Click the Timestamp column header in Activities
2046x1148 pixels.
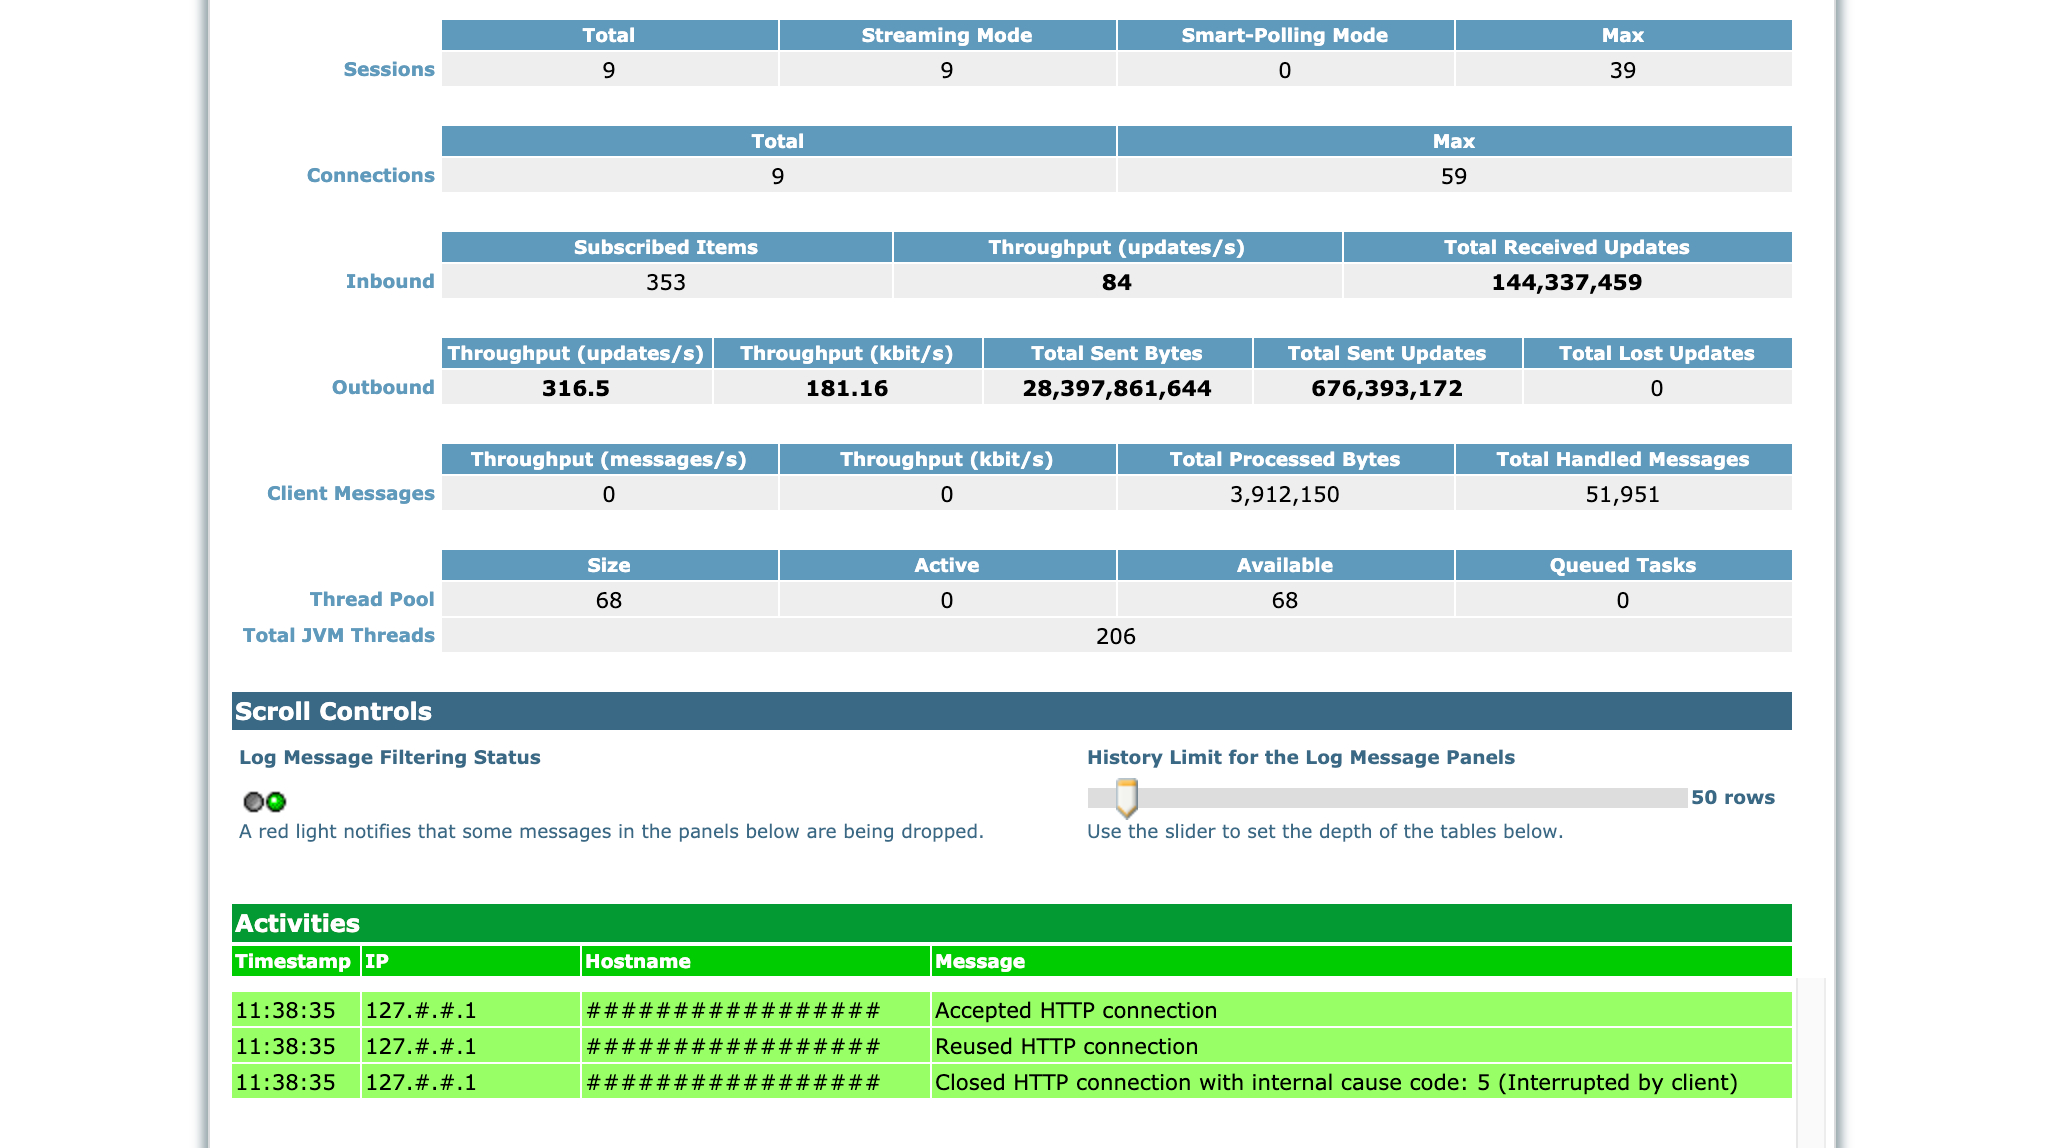[x=293, y=961]
